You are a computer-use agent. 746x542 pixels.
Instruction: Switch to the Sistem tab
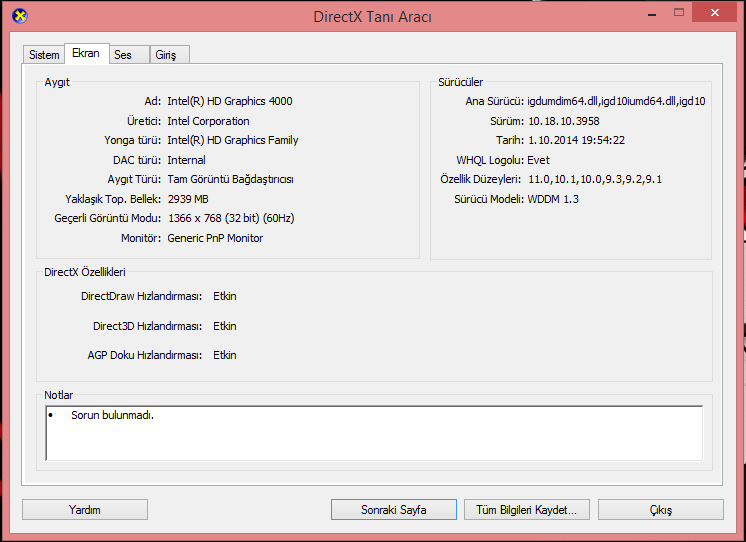pyautogui.click(x=44, y=55)
